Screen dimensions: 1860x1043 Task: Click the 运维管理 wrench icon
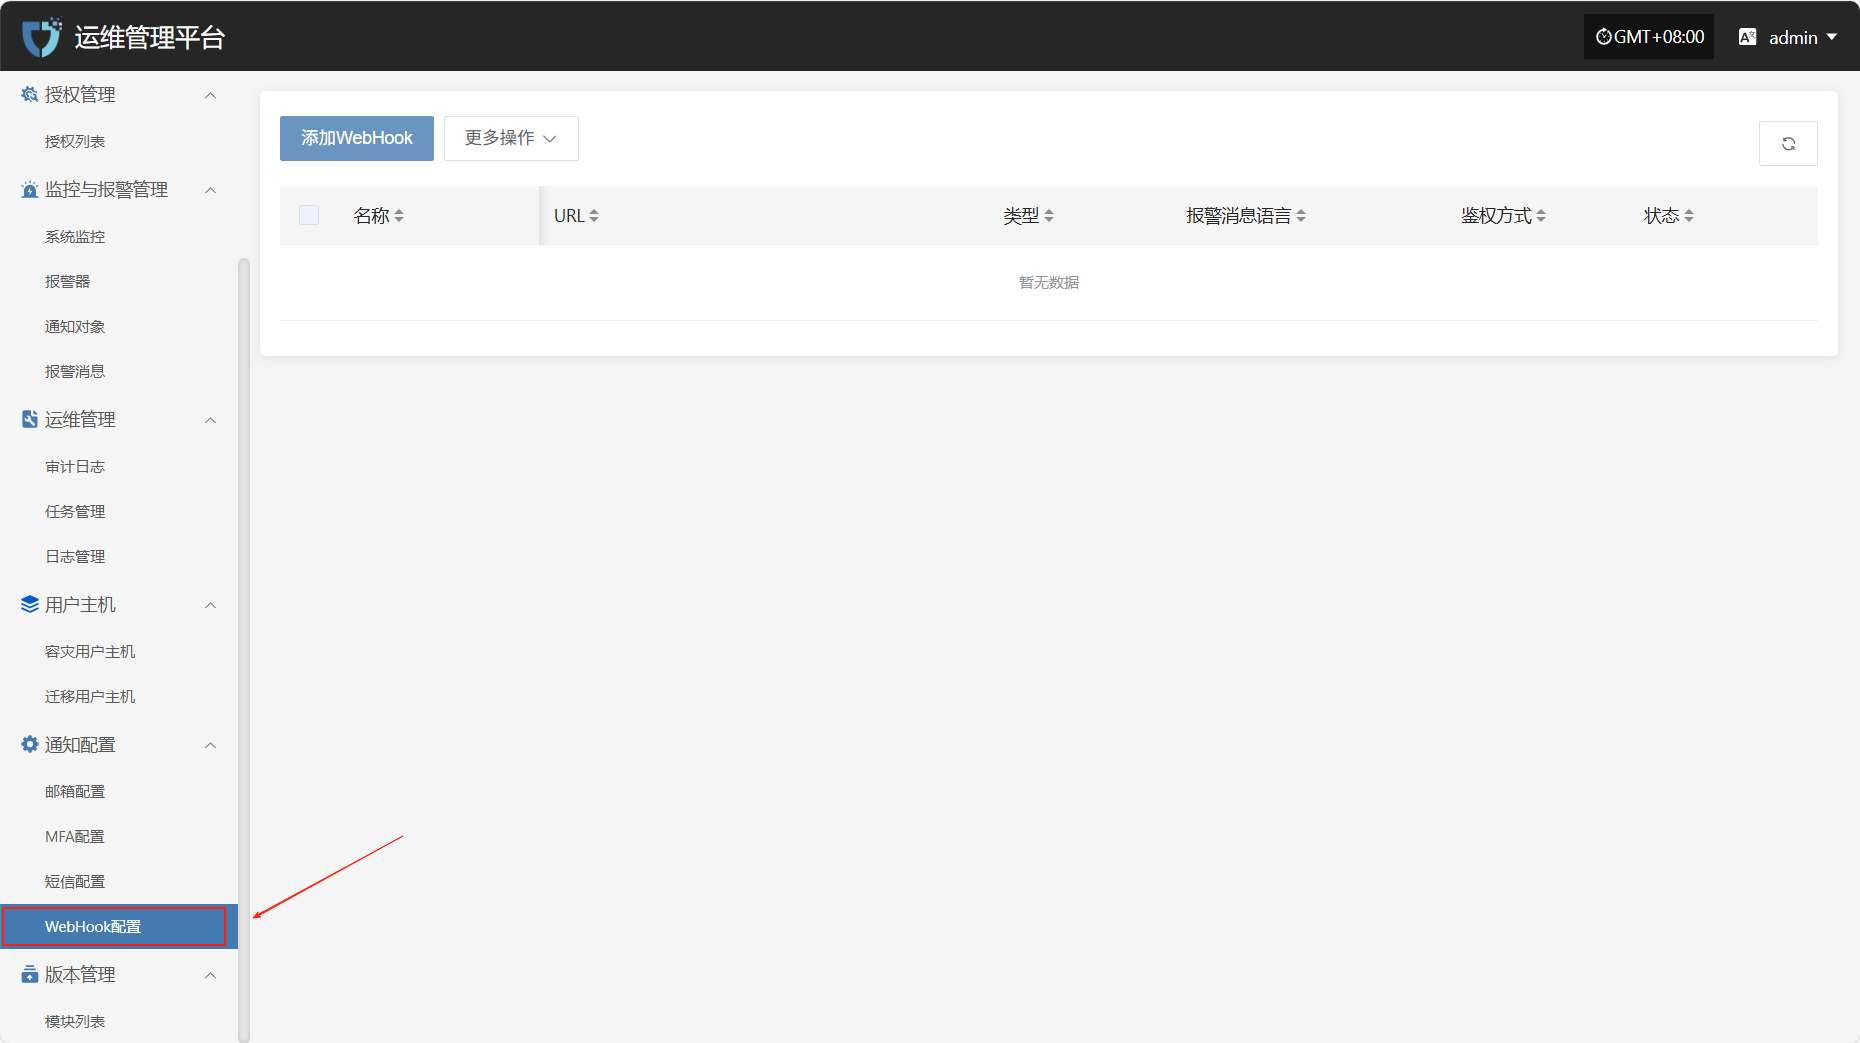[x=30, y=419]
